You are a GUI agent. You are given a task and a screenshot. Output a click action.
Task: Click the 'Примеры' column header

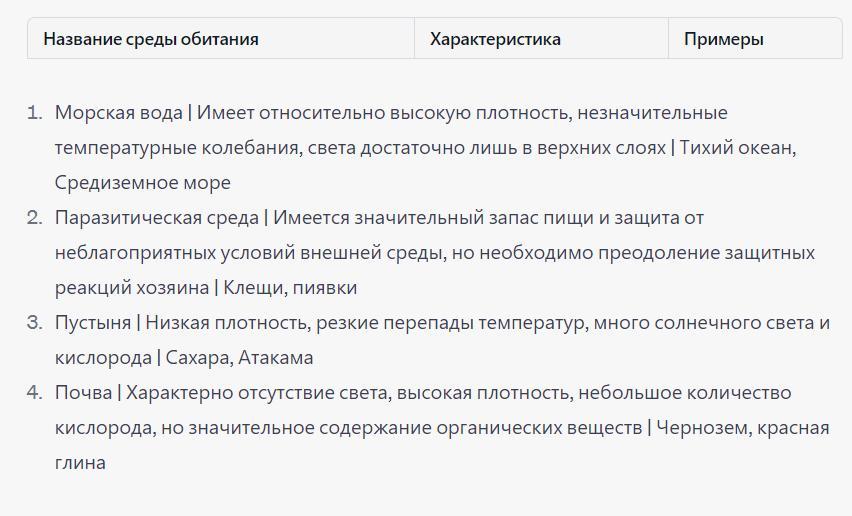[724, 39]
